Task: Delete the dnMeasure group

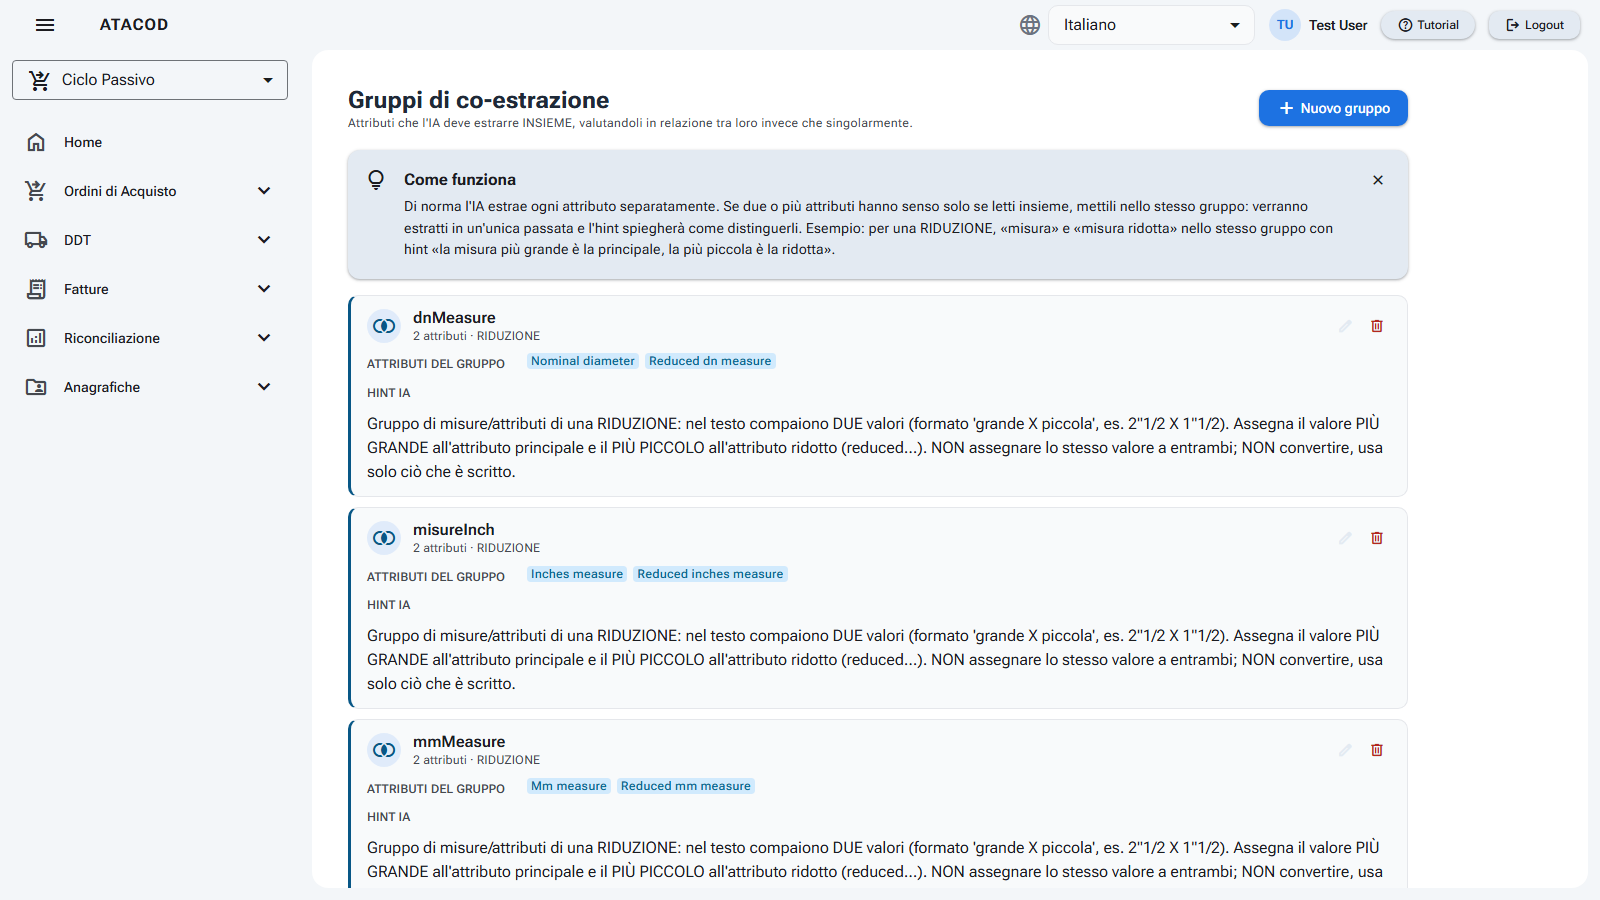Action: click(1377, 326)
